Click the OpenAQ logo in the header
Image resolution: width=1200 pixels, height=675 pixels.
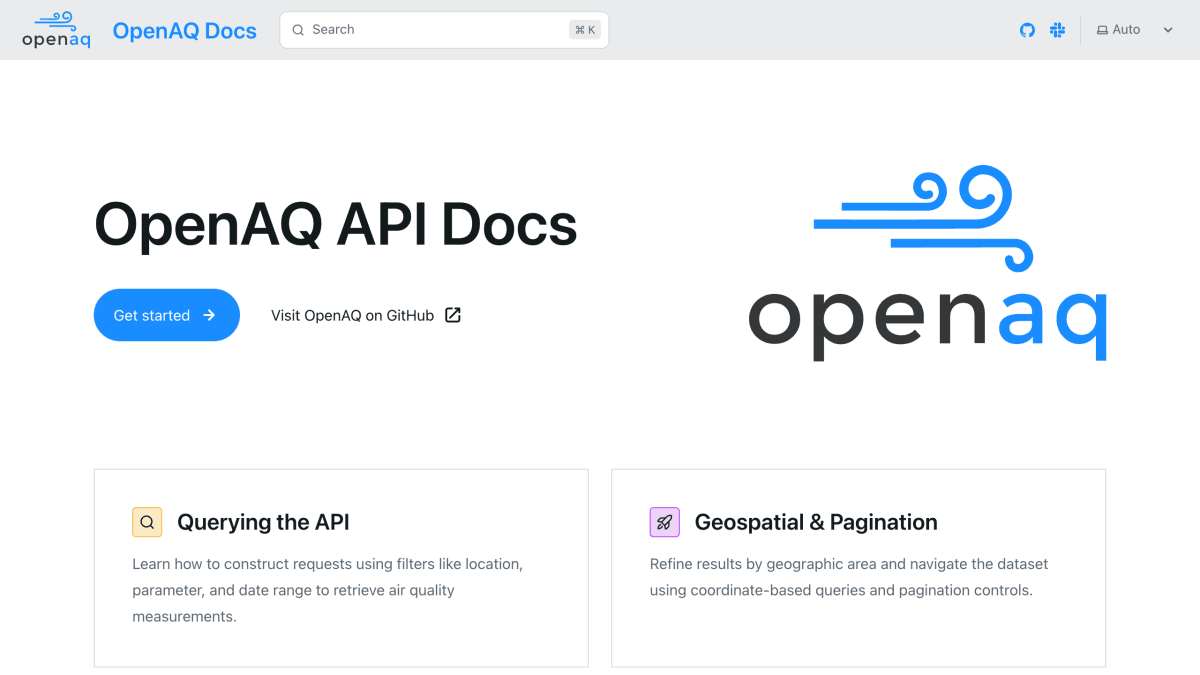pyautogui.click(x=56, y=30)
